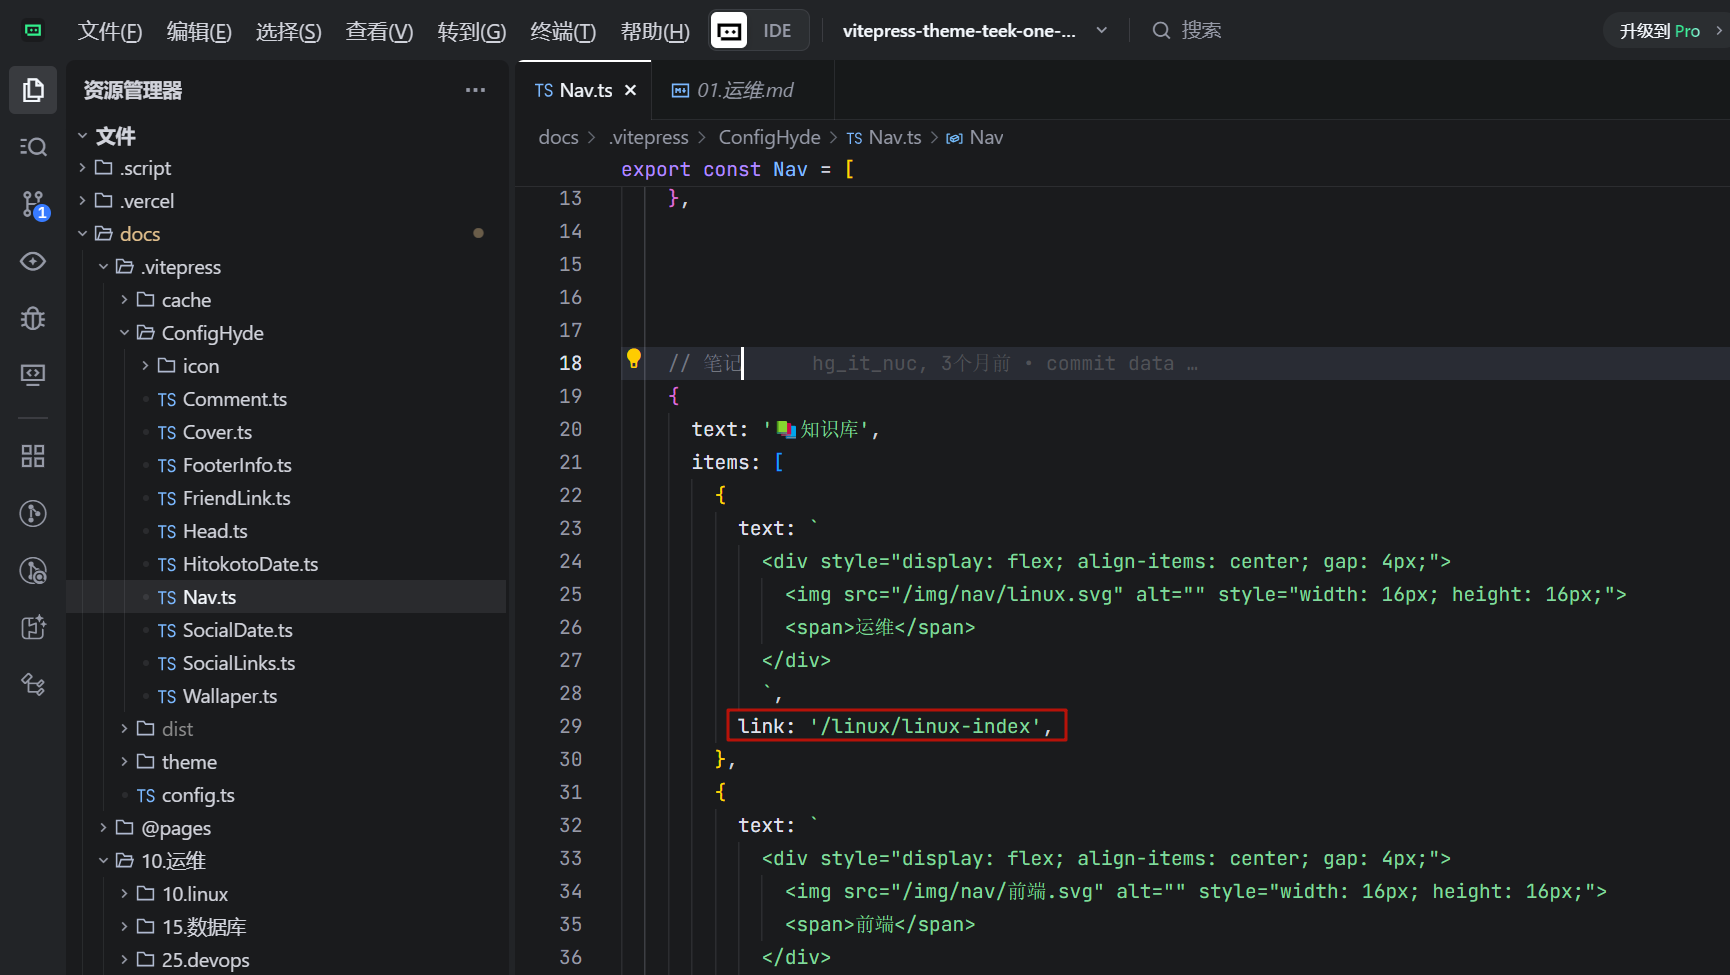Open SocialDate.ts in the file tree
The image size is (1730, 975).
[x=237, y=630]
